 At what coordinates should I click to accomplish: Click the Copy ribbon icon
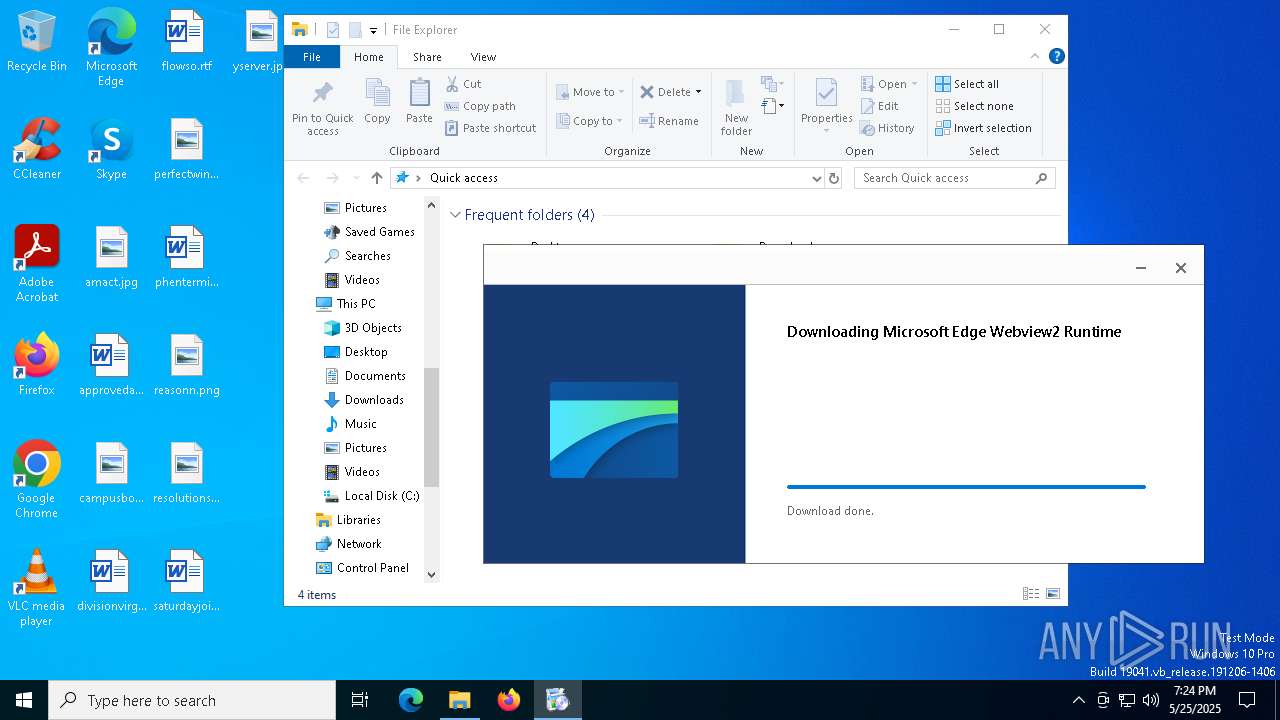[377, 102]
